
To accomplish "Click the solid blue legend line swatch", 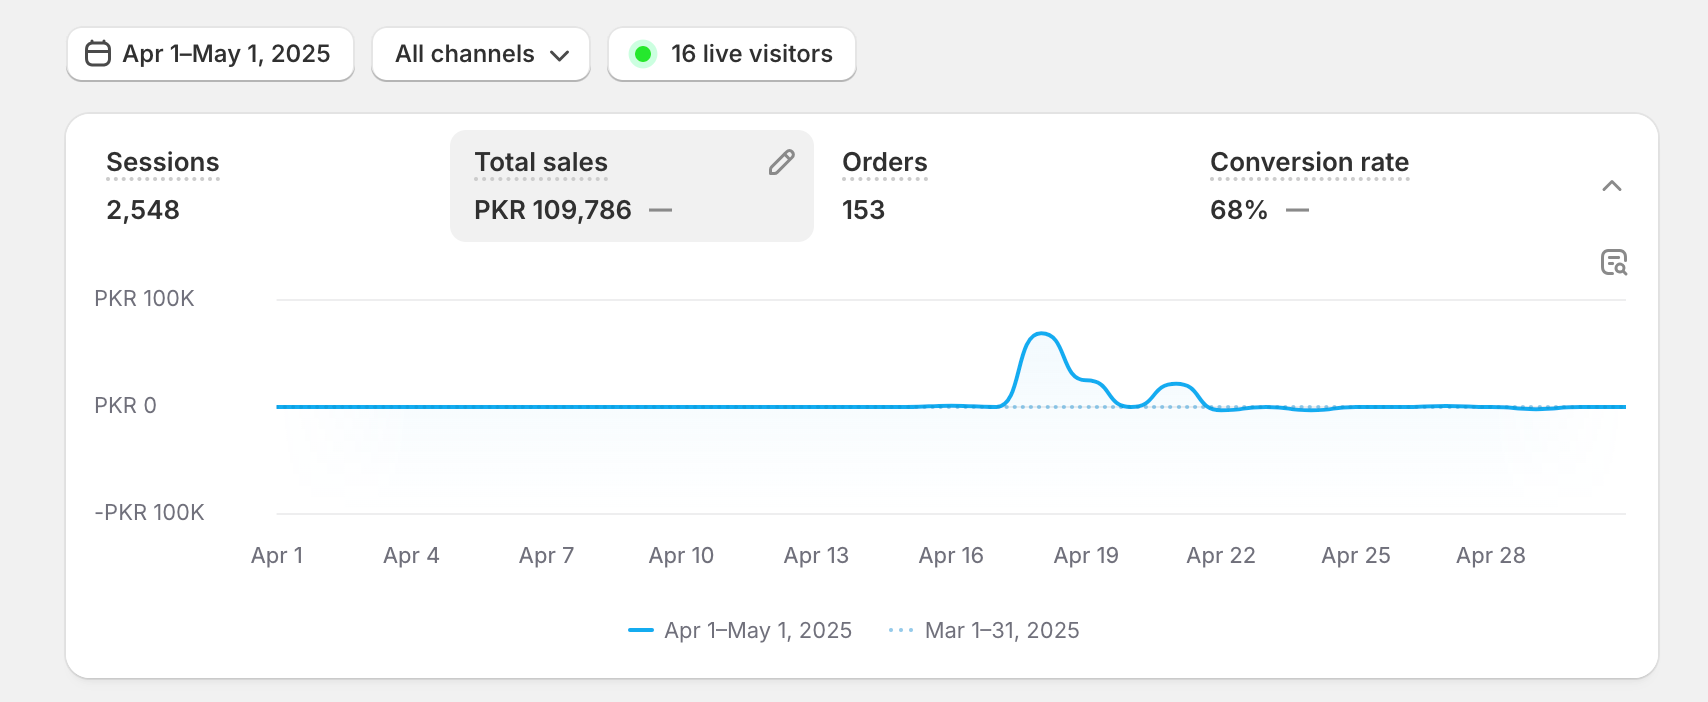I will (640, 630).
